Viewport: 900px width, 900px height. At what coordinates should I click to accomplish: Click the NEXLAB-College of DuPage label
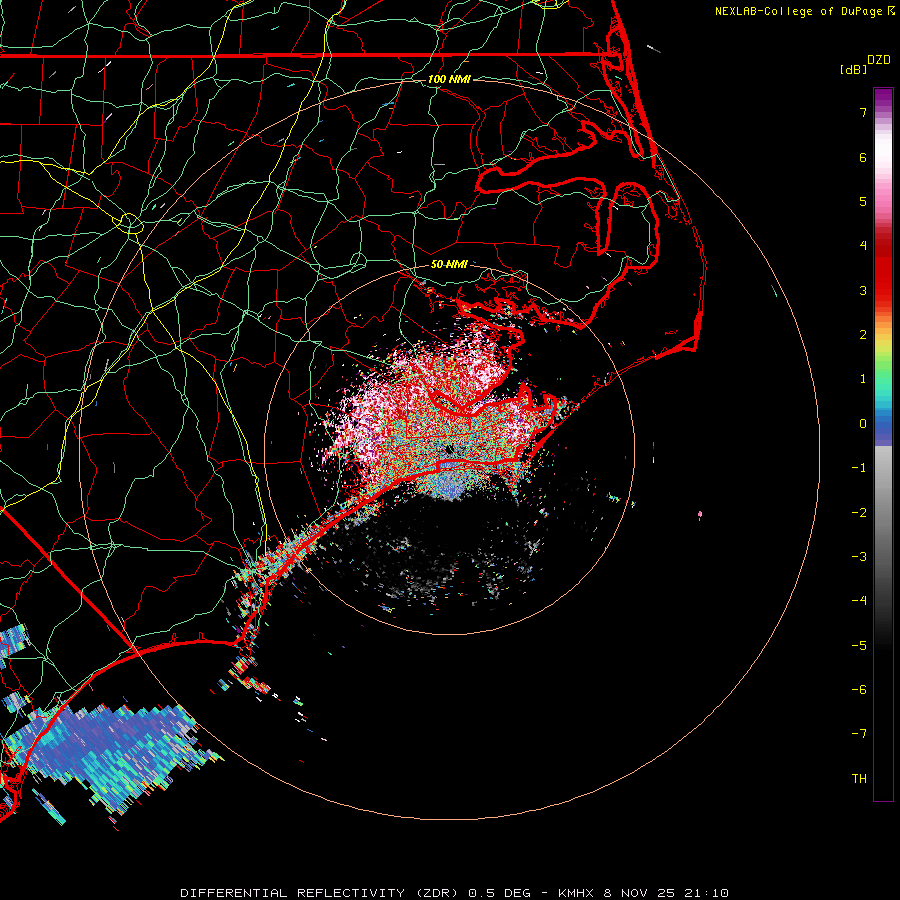click(804, 11)
